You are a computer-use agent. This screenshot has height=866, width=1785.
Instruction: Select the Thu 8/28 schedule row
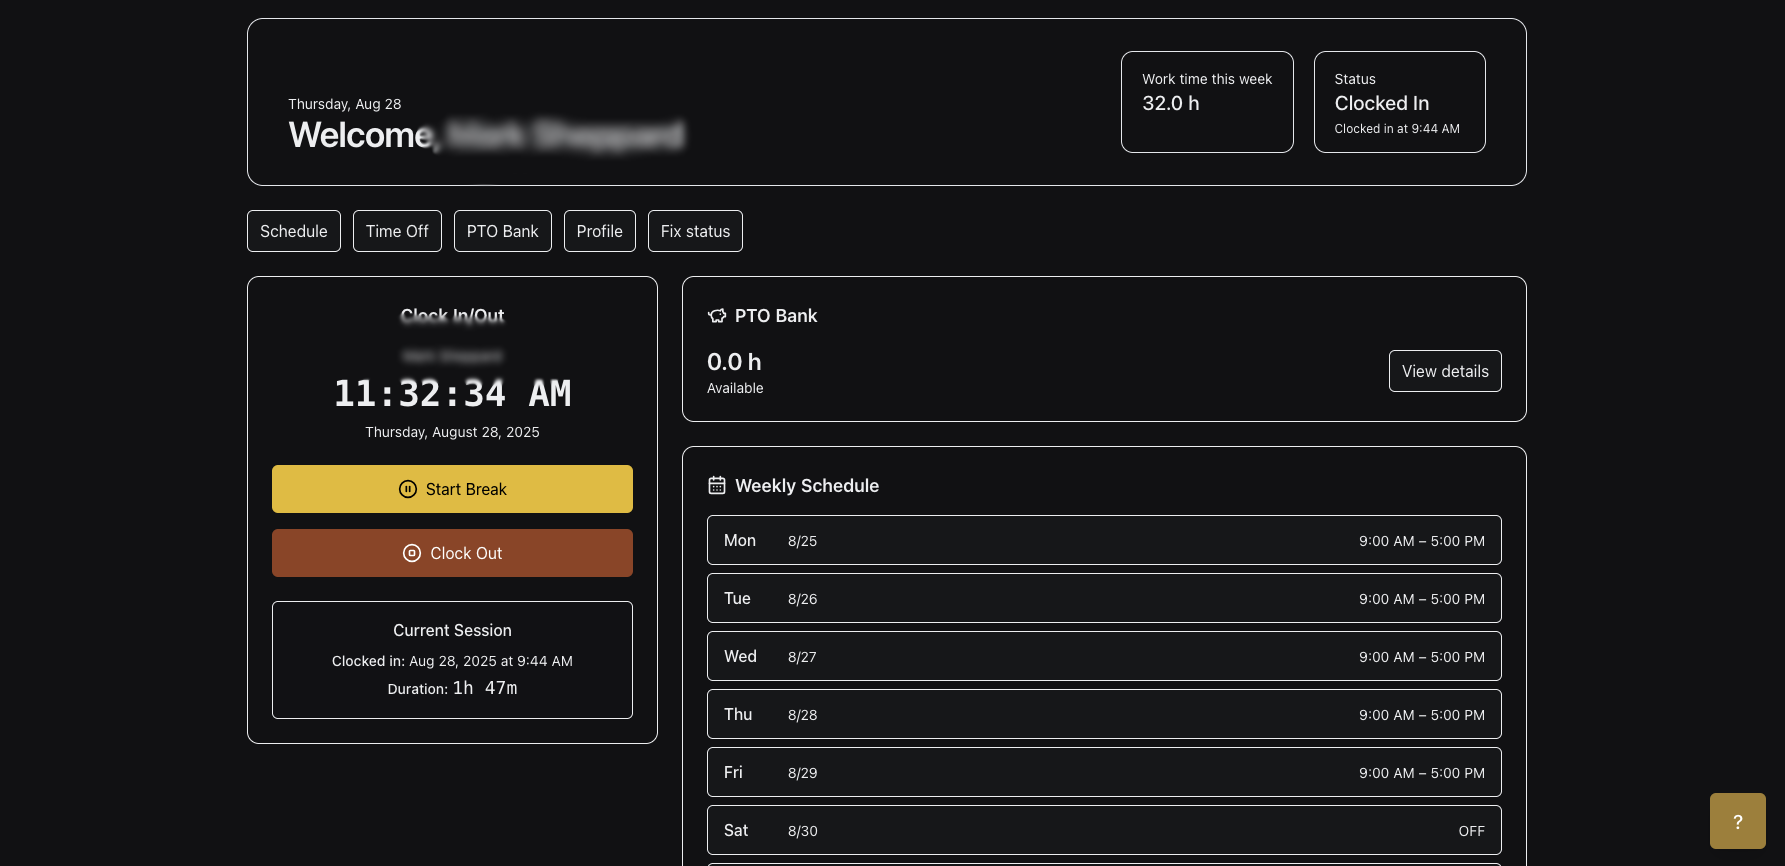tap(1103, 714)
